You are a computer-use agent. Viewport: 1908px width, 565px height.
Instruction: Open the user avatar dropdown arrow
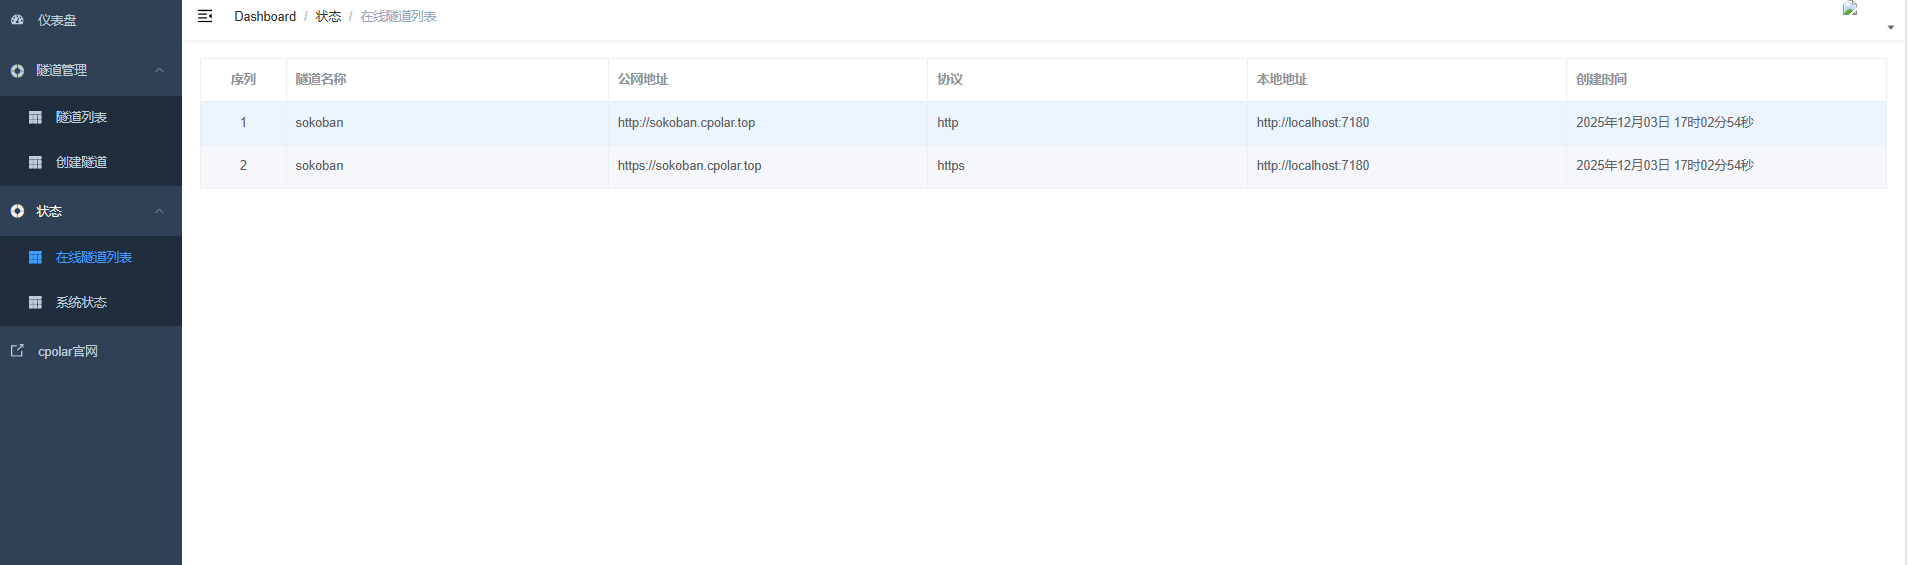tap(1890, 27)
